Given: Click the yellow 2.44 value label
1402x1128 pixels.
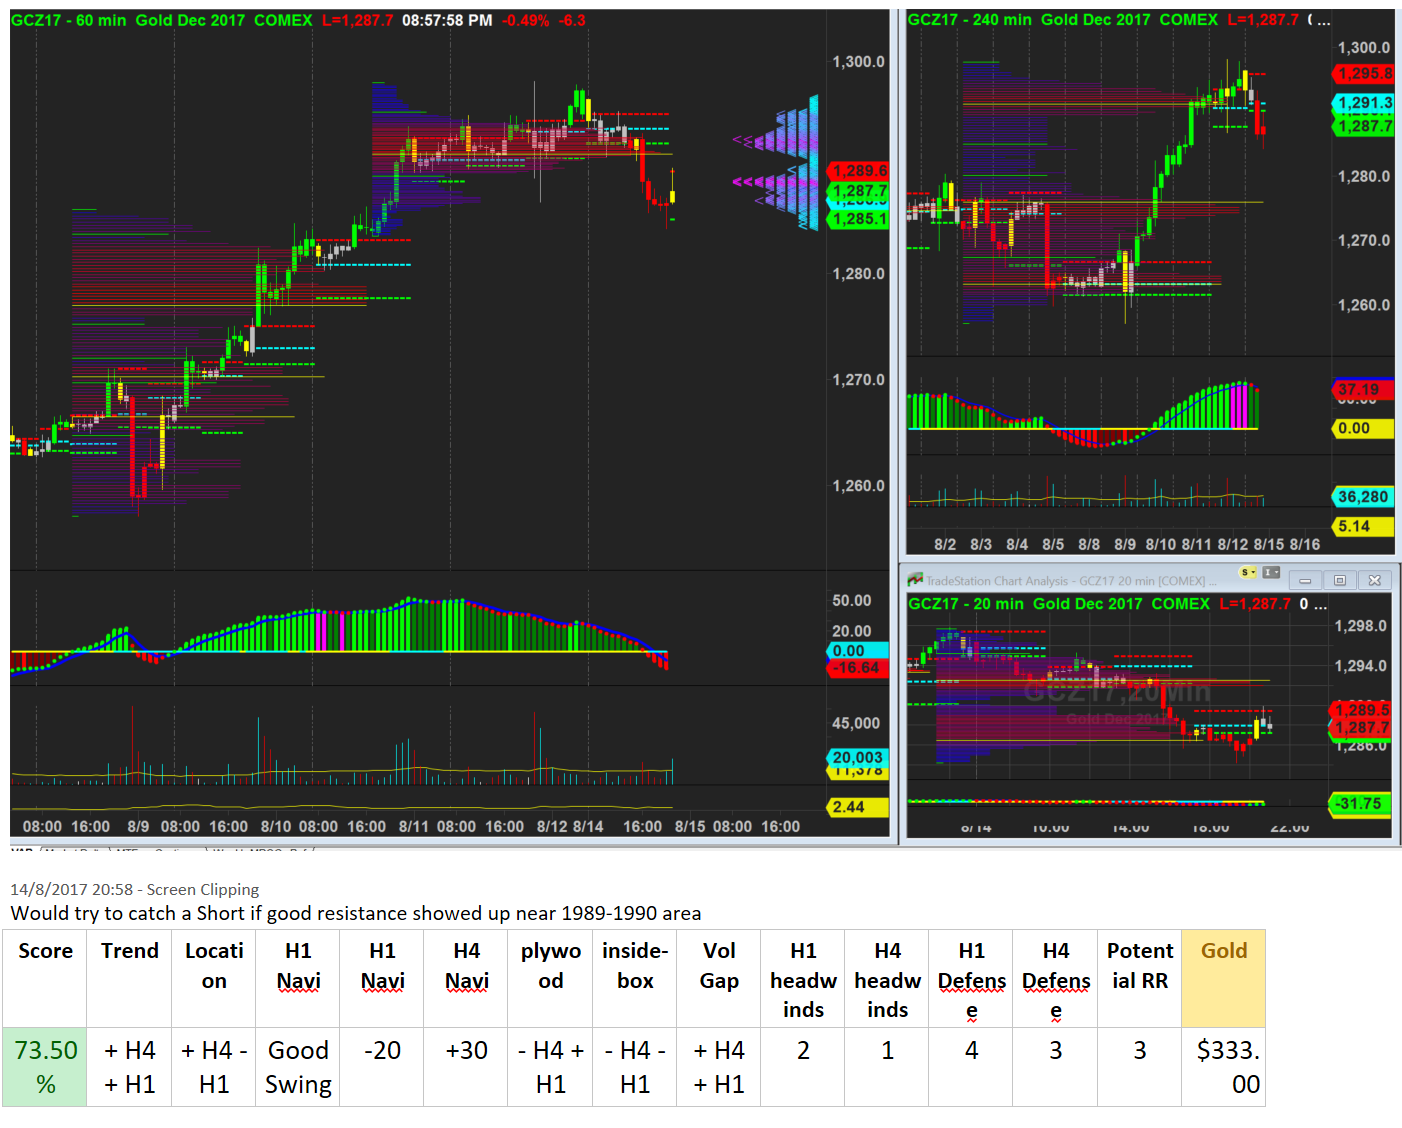Looking at the screenshot, I should click(x=858, y=807).
